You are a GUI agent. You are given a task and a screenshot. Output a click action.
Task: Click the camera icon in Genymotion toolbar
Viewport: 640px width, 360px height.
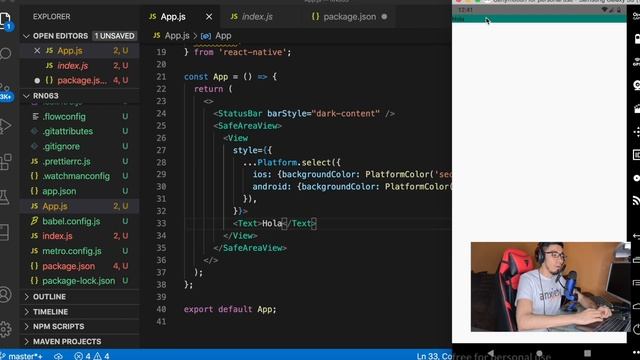(636, 85)
